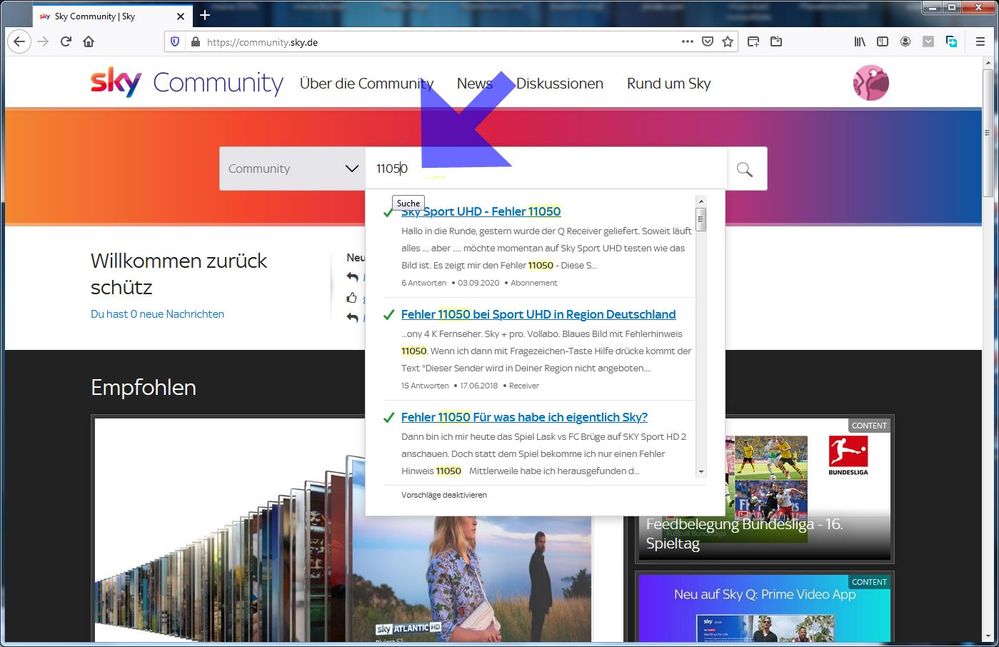This screenshot has height=647, width=999.
Task: Expand the Community search scope dropdown
Action: pos(291,169)
